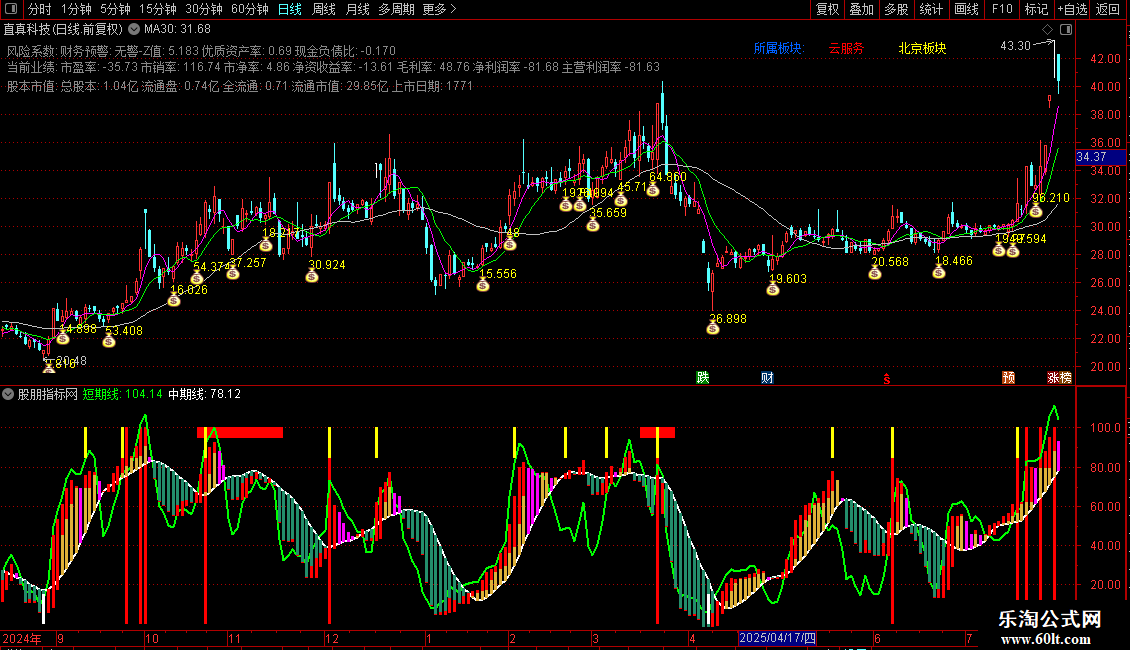Open the F10 company info

point(1002,9)
